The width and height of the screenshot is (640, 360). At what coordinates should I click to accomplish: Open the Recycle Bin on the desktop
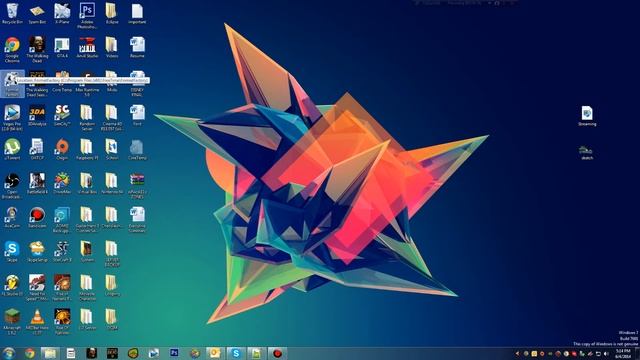(x=12, y=14)
